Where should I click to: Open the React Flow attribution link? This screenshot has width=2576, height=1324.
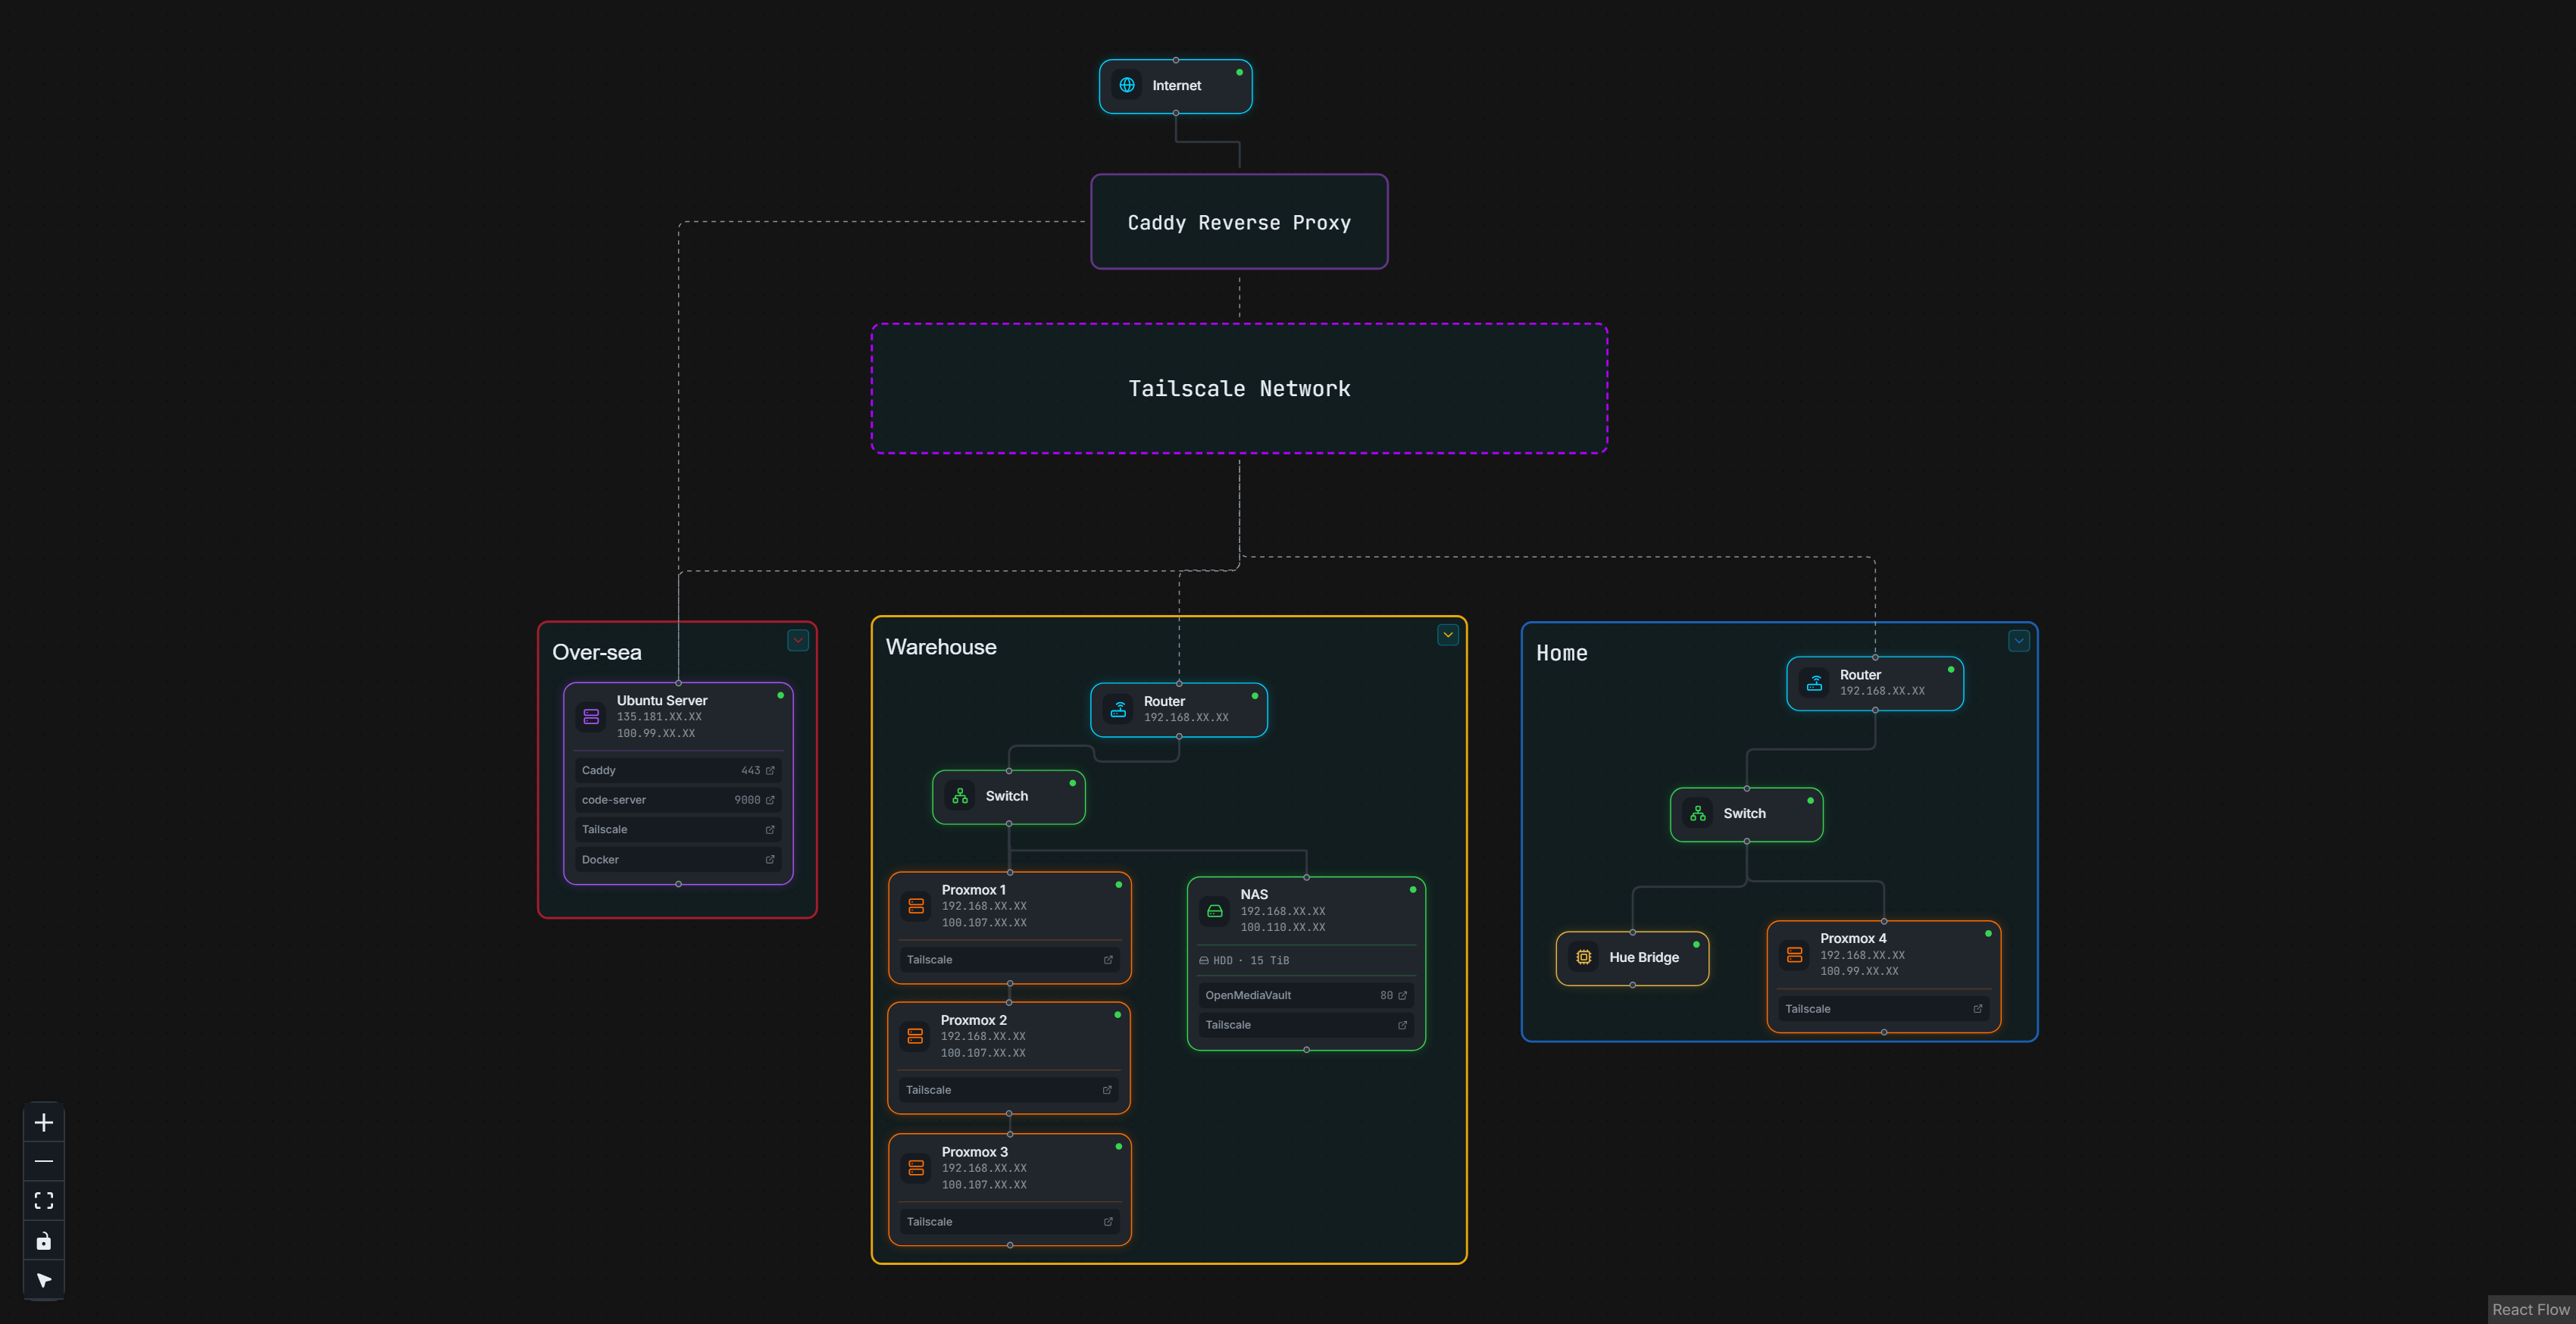[2530, 1309]
